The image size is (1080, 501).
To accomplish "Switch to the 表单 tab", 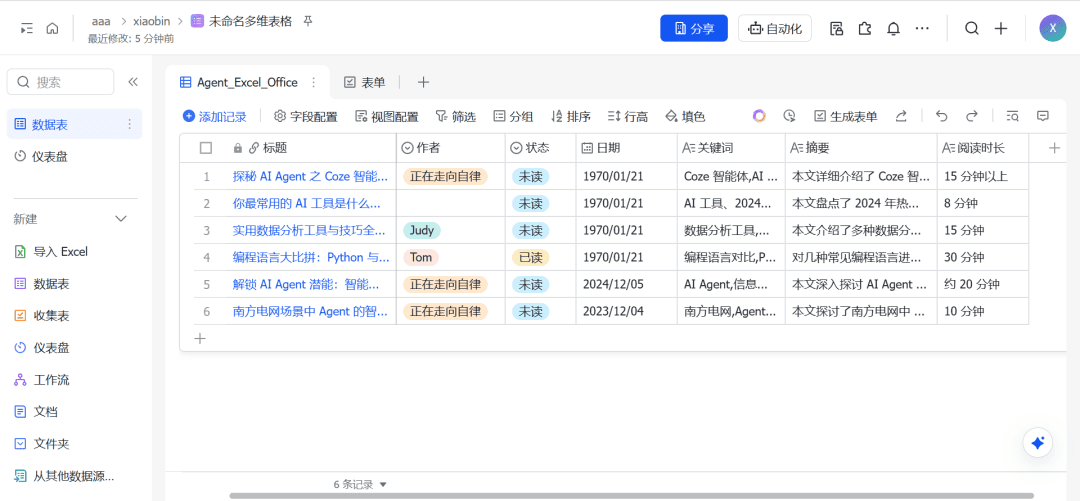I will (364, 83).
